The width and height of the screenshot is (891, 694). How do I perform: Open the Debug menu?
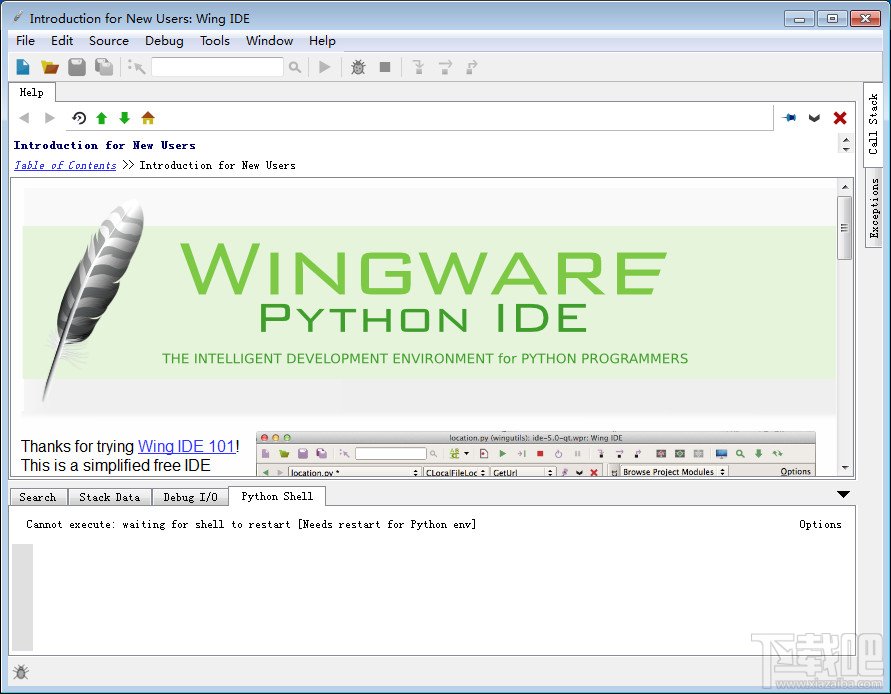coord(164,41)
